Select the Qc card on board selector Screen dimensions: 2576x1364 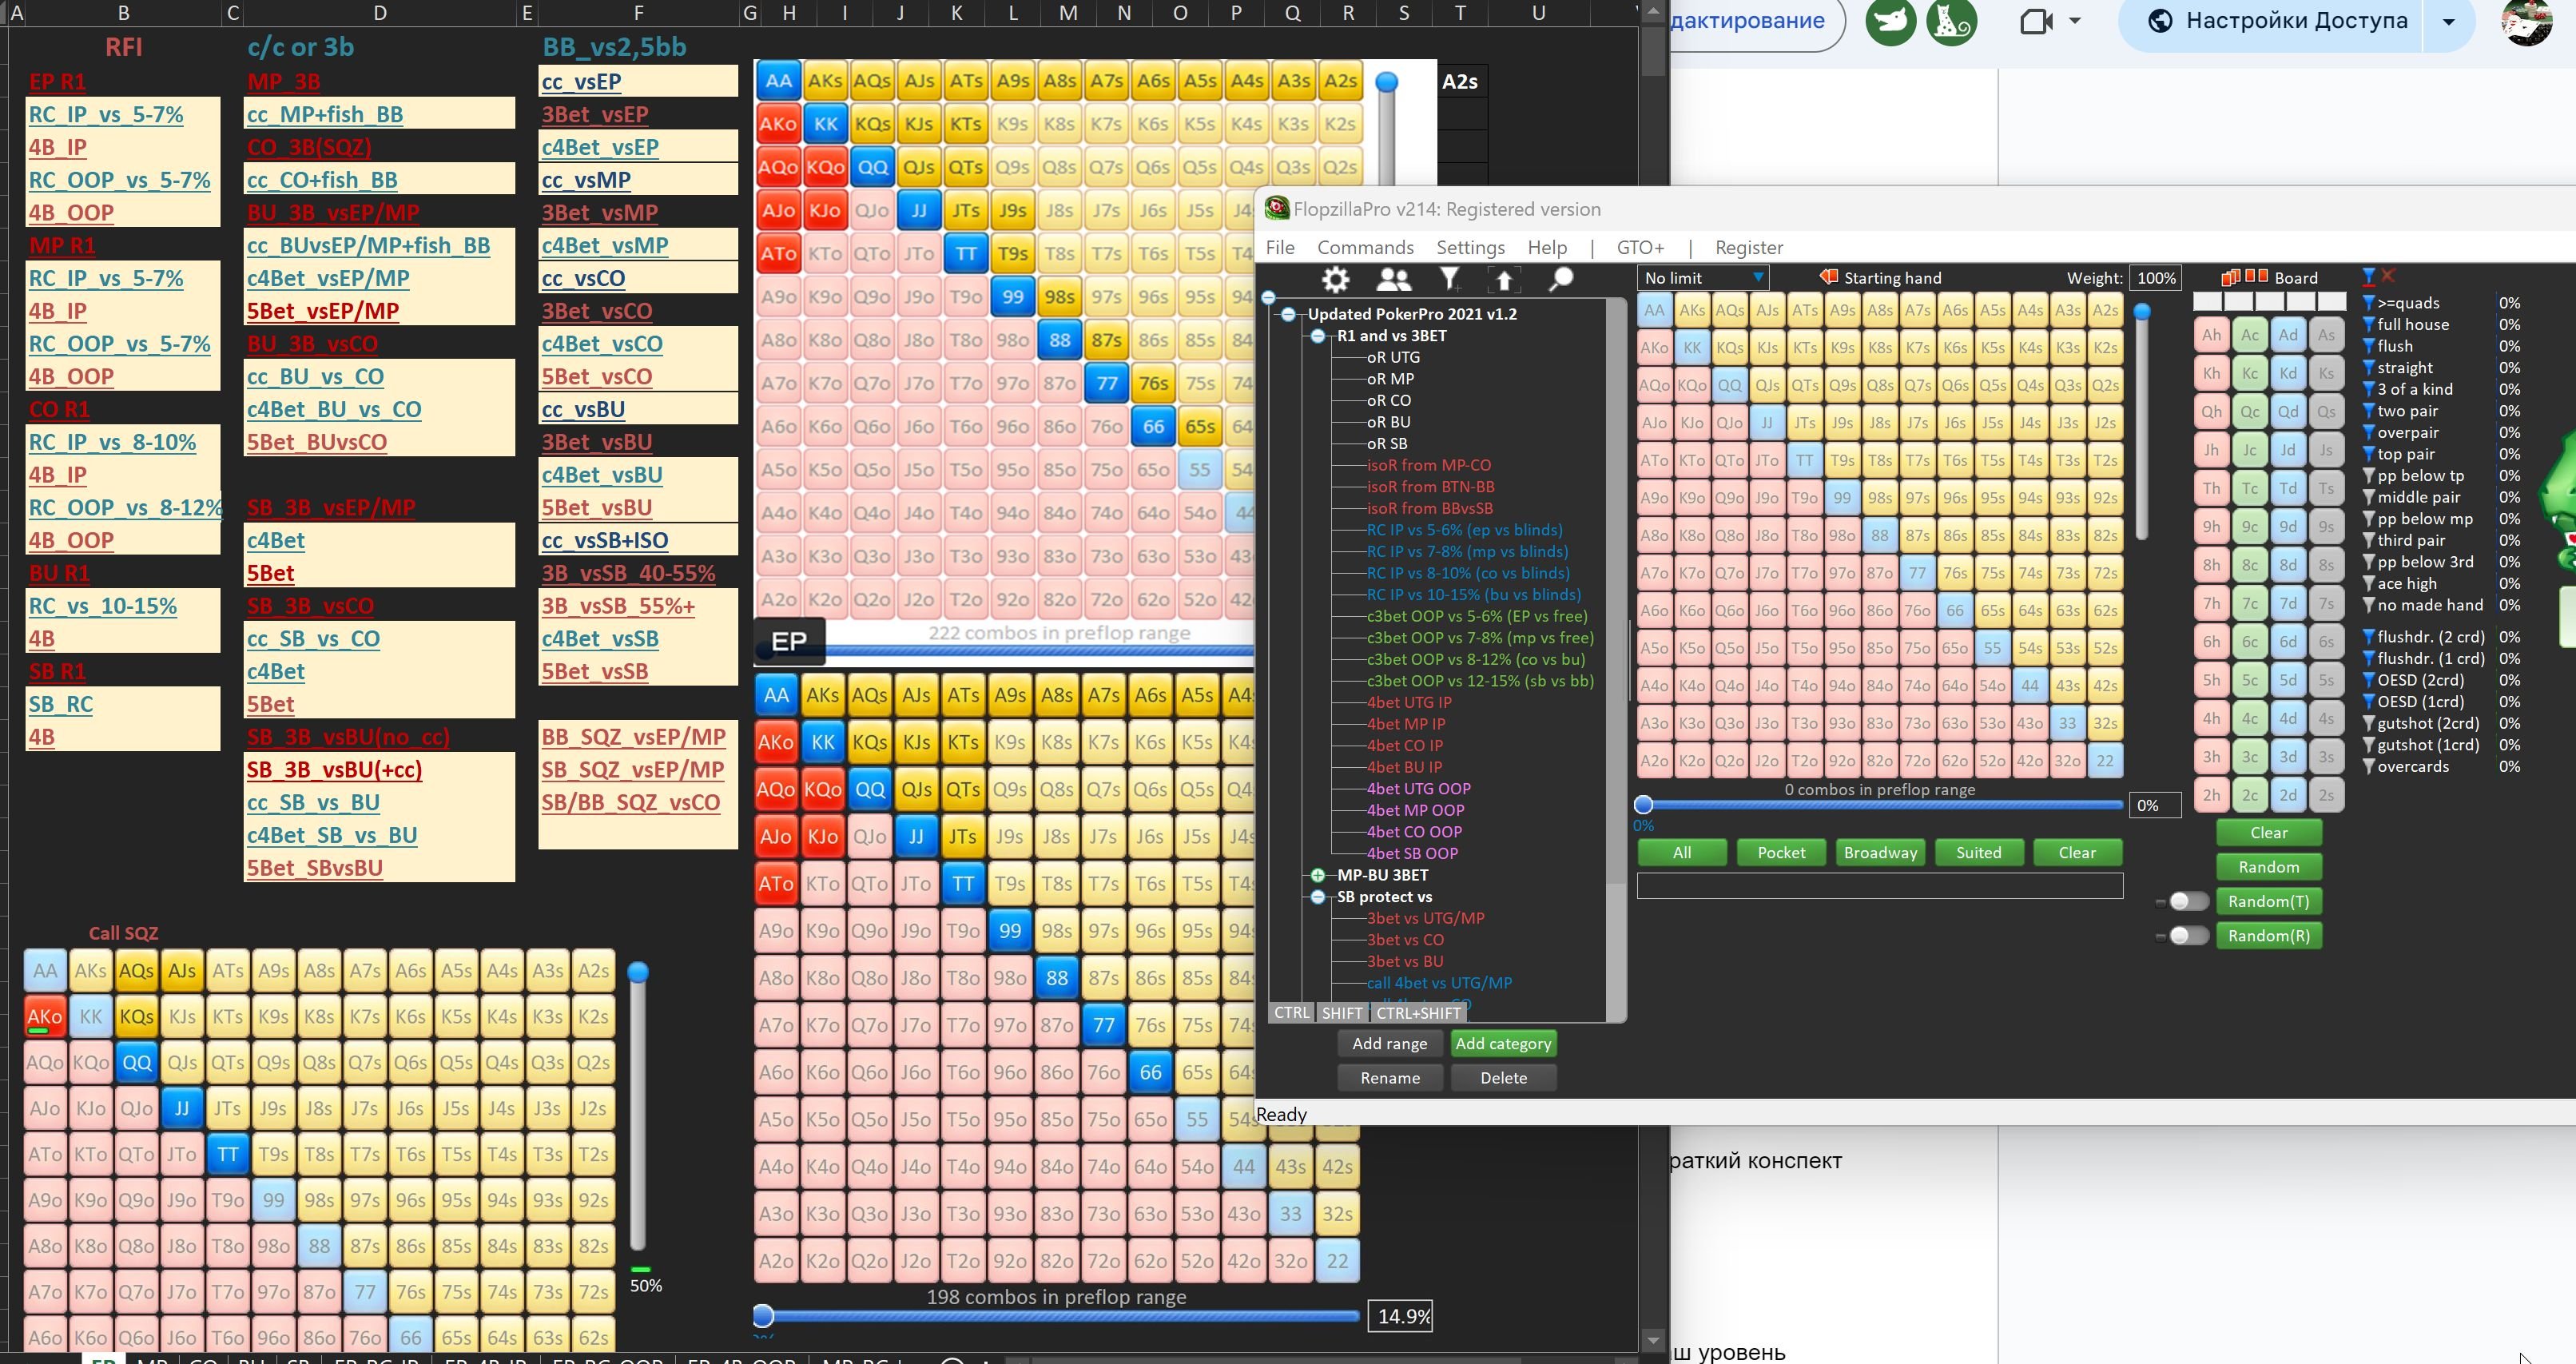click(x=2249, y=411)
